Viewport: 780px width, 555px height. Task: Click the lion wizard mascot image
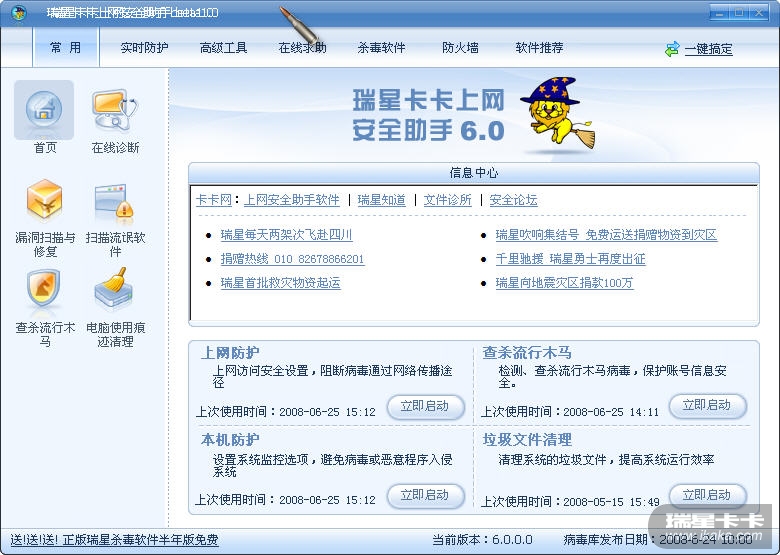click(x=559, y=114)
